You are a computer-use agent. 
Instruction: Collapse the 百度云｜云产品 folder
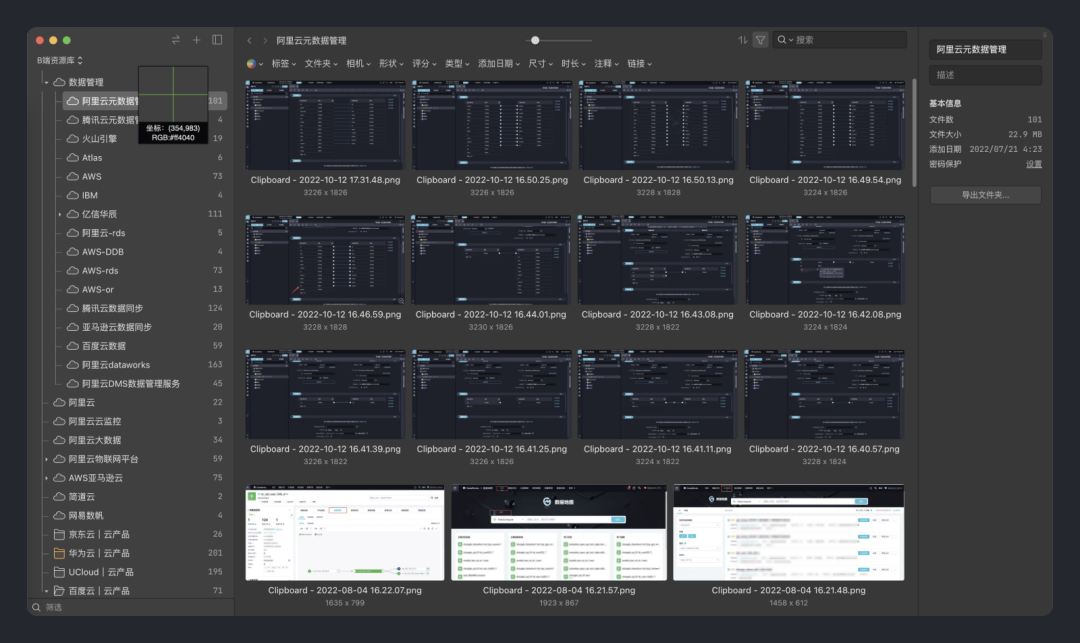(46, 591)
